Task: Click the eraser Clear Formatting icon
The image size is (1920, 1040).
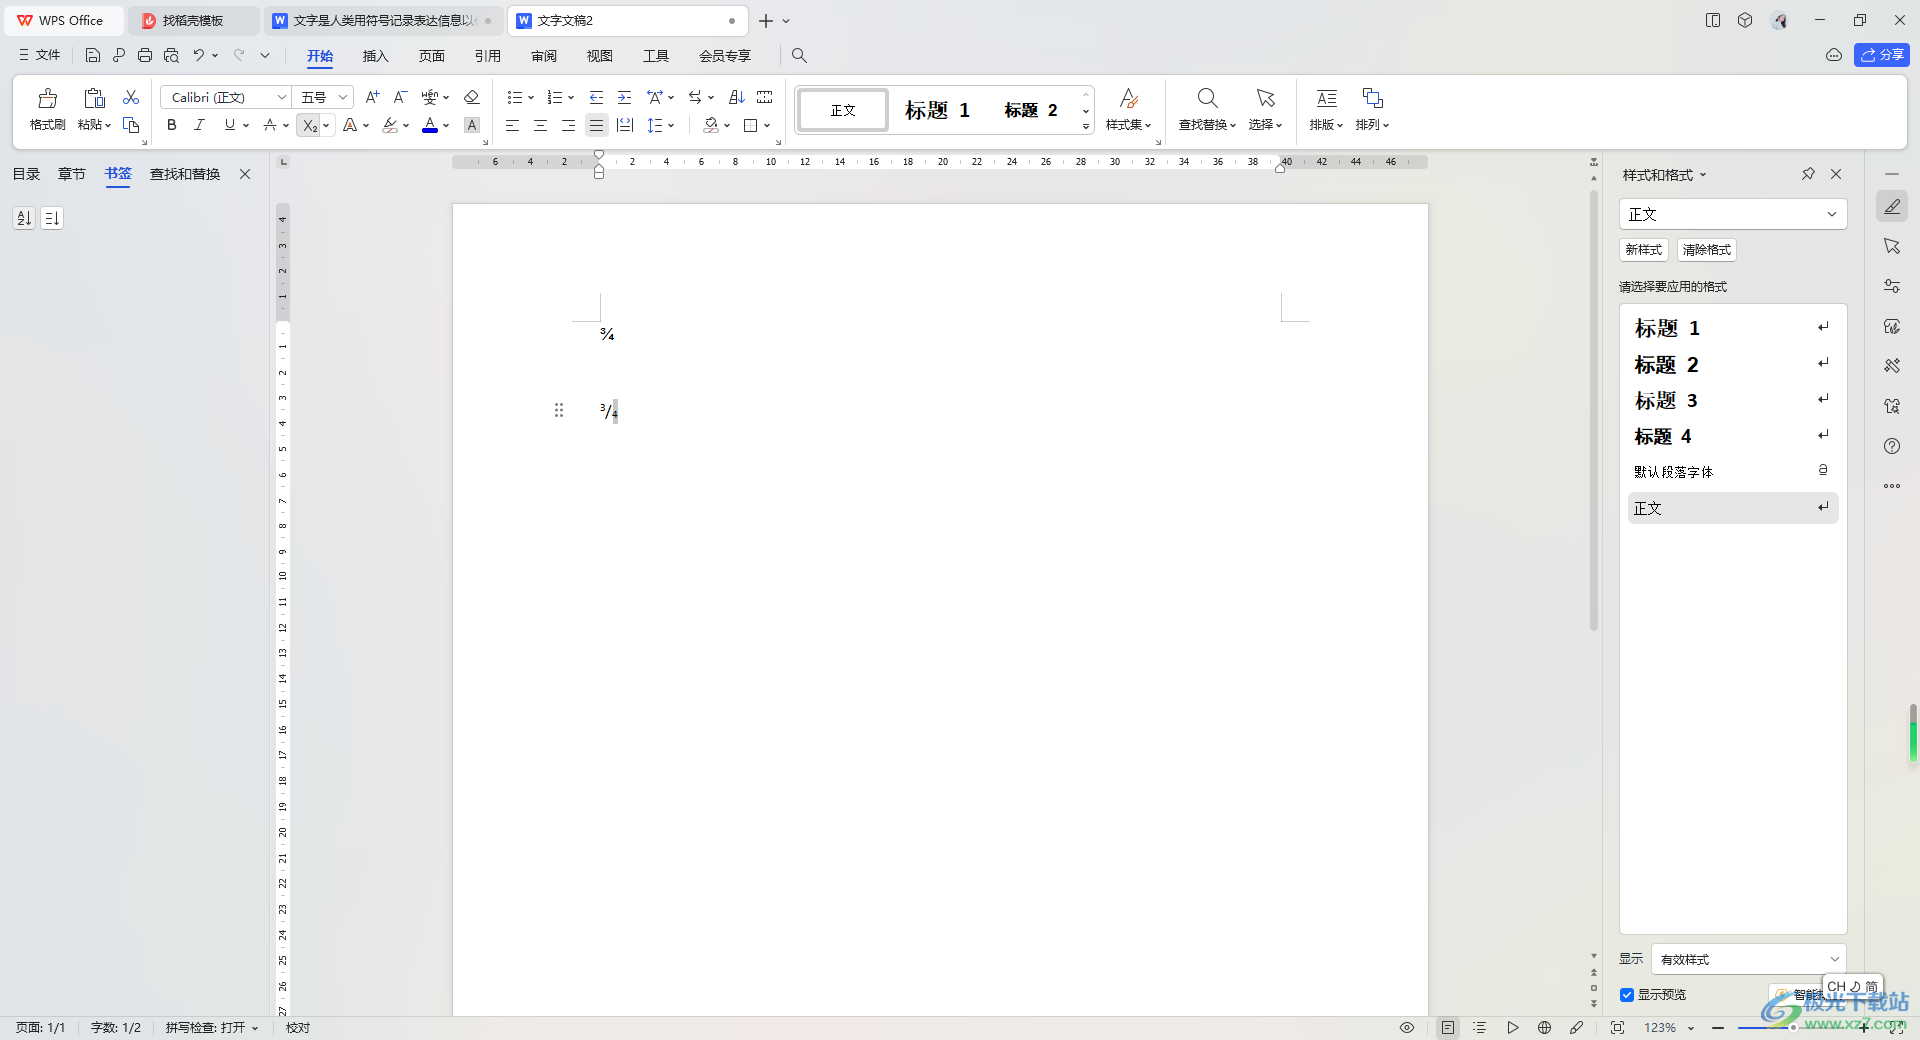Action: 472,97
